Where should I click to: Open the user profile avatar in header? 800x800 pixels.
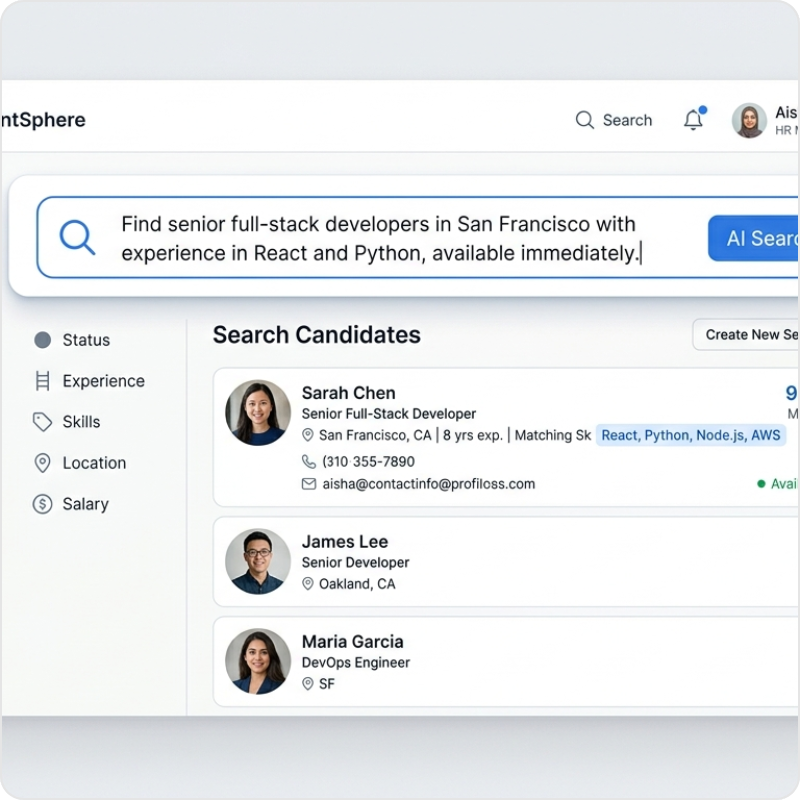[749, 120]
